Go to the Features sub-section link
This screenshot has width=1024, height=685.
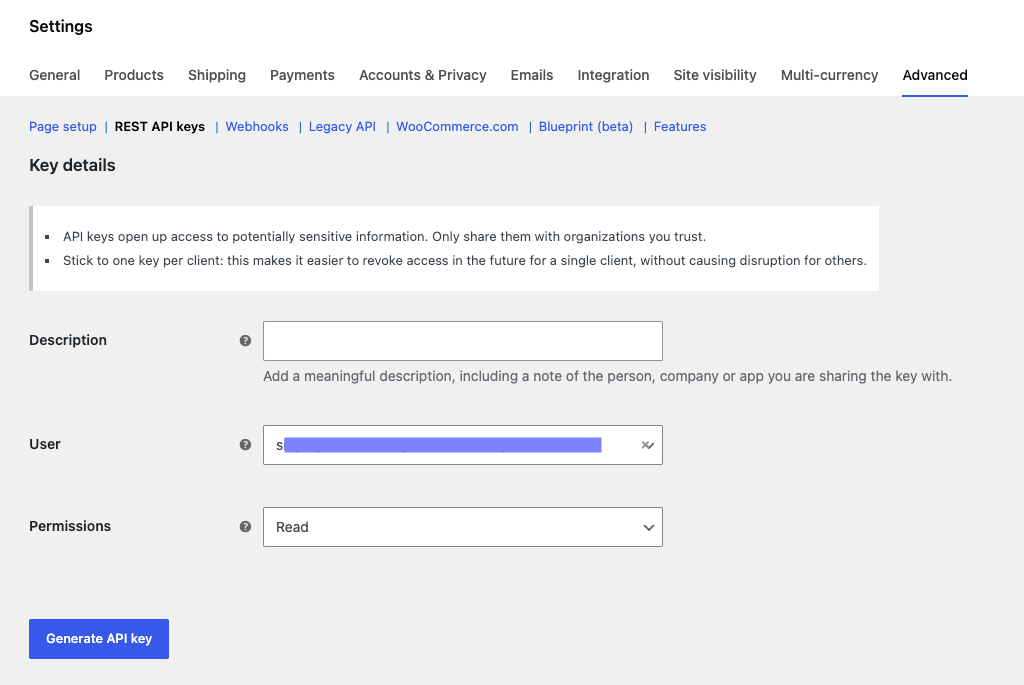tap(680, 127)
